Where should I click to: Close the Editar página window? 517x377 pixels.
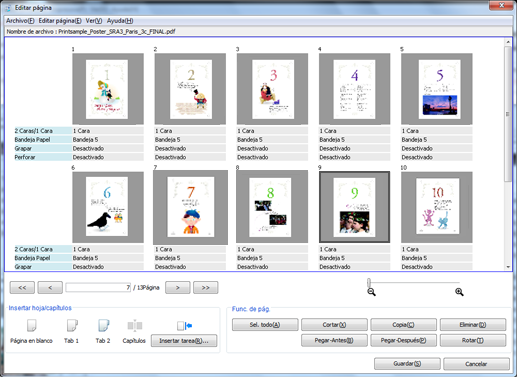click(x=501, y=5)
